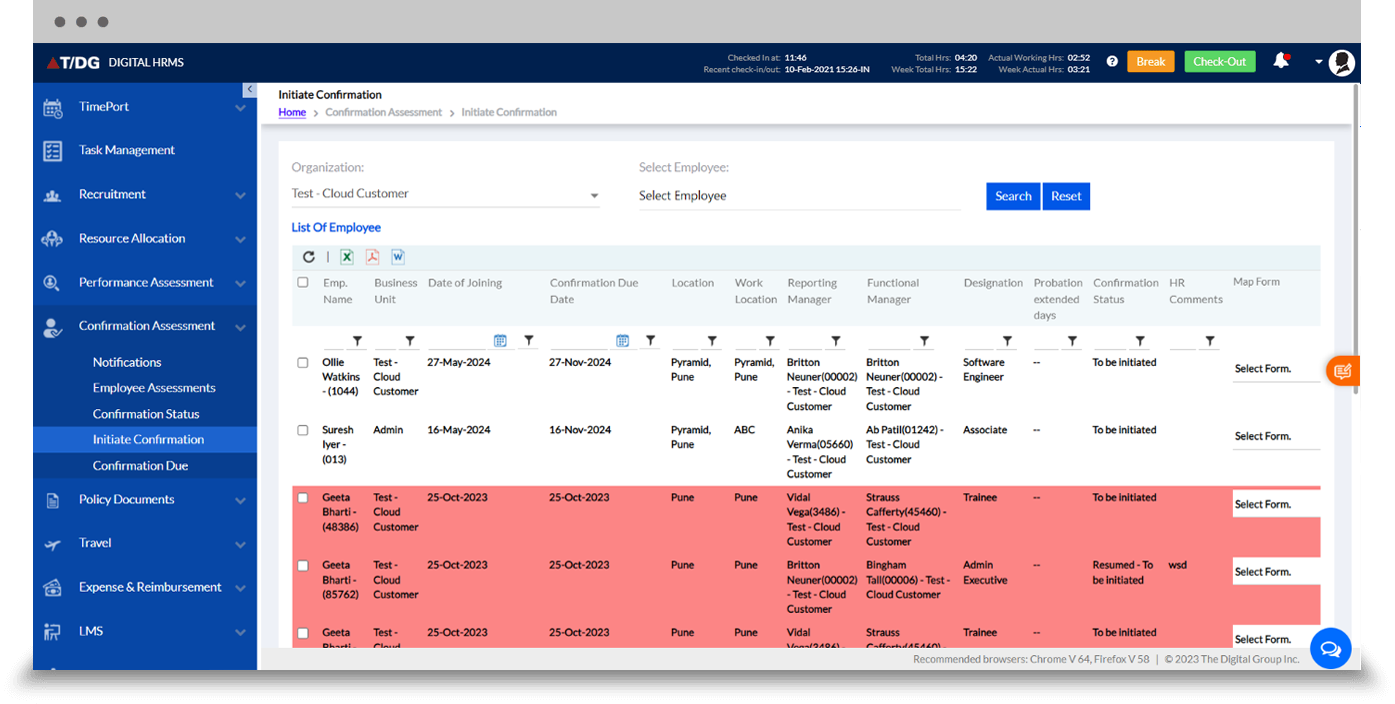Click the Search button
1395x704 pixels.
(x=1013, y=196)
